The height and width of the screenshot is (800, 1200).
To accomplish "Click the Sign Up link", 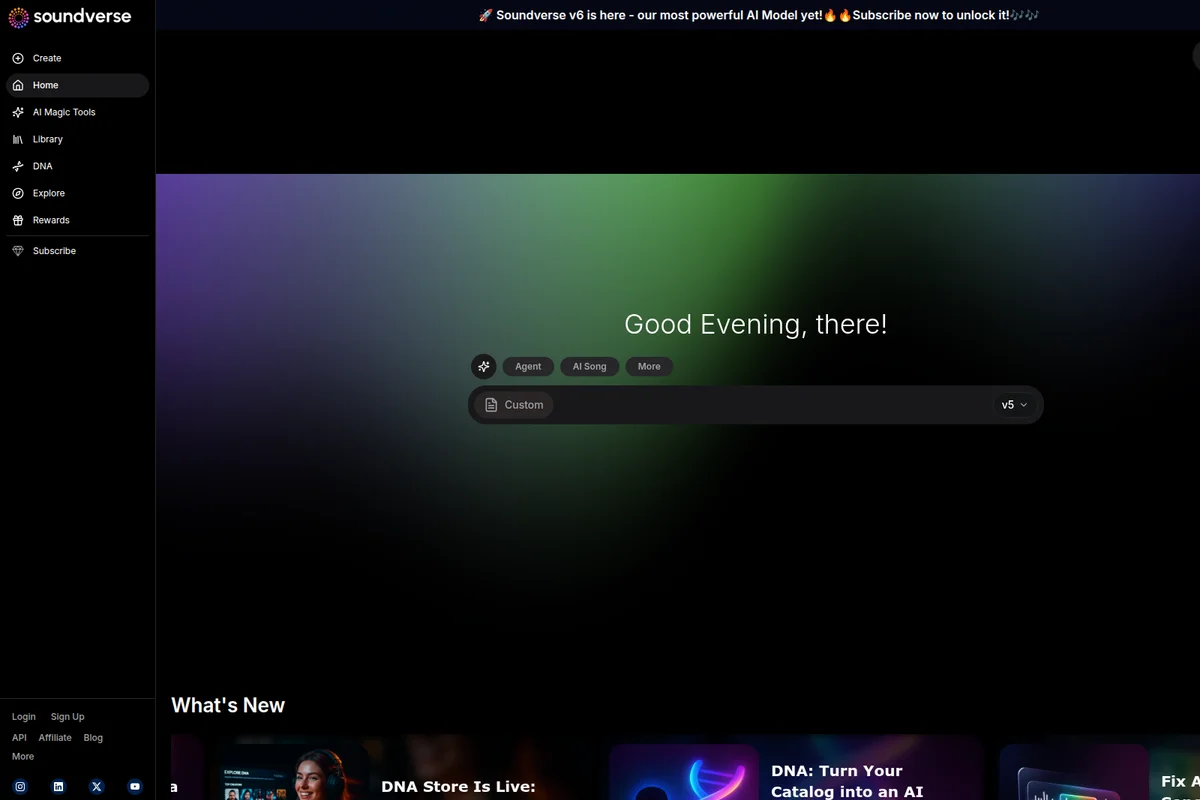I will (67, 716).
